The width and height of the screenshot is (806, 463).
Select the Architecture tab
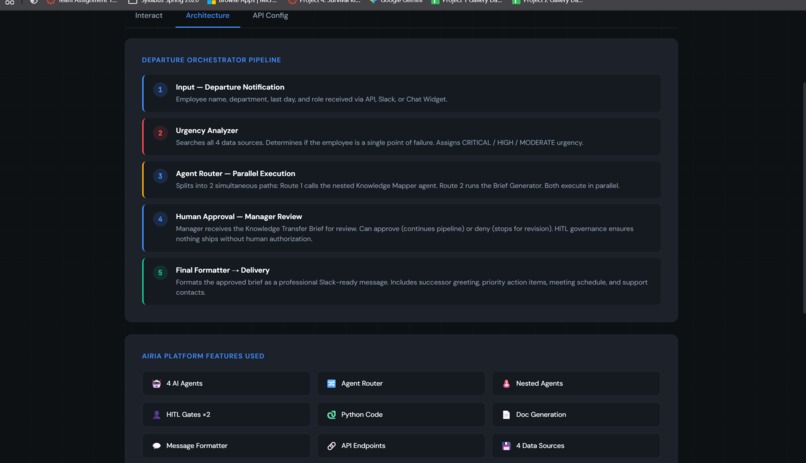click(208, 15)
